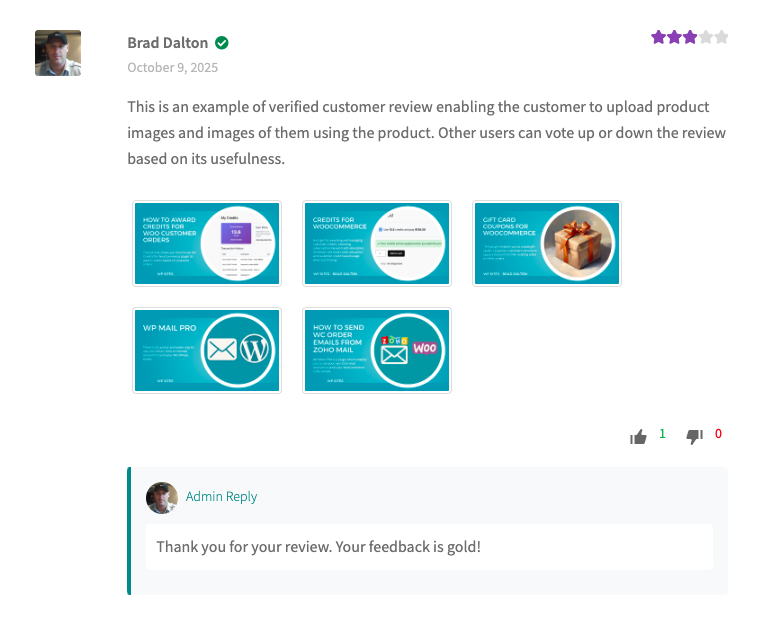Click Brad Dalton's reviewer avatar
This screenshot has width=762, height=632.
[58, 53]
